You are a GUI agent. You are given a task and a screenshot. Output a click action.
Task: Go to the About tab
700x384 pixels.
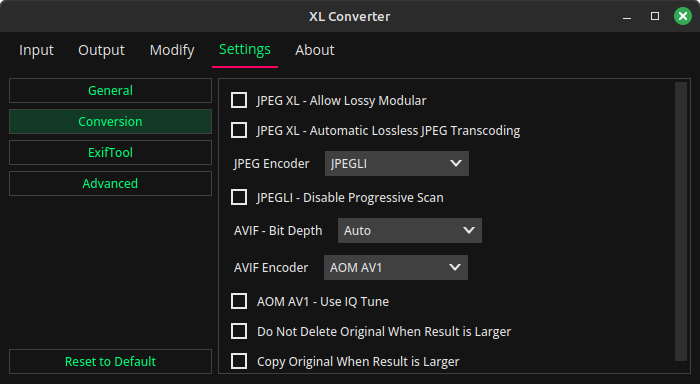[x=314, y=50]
